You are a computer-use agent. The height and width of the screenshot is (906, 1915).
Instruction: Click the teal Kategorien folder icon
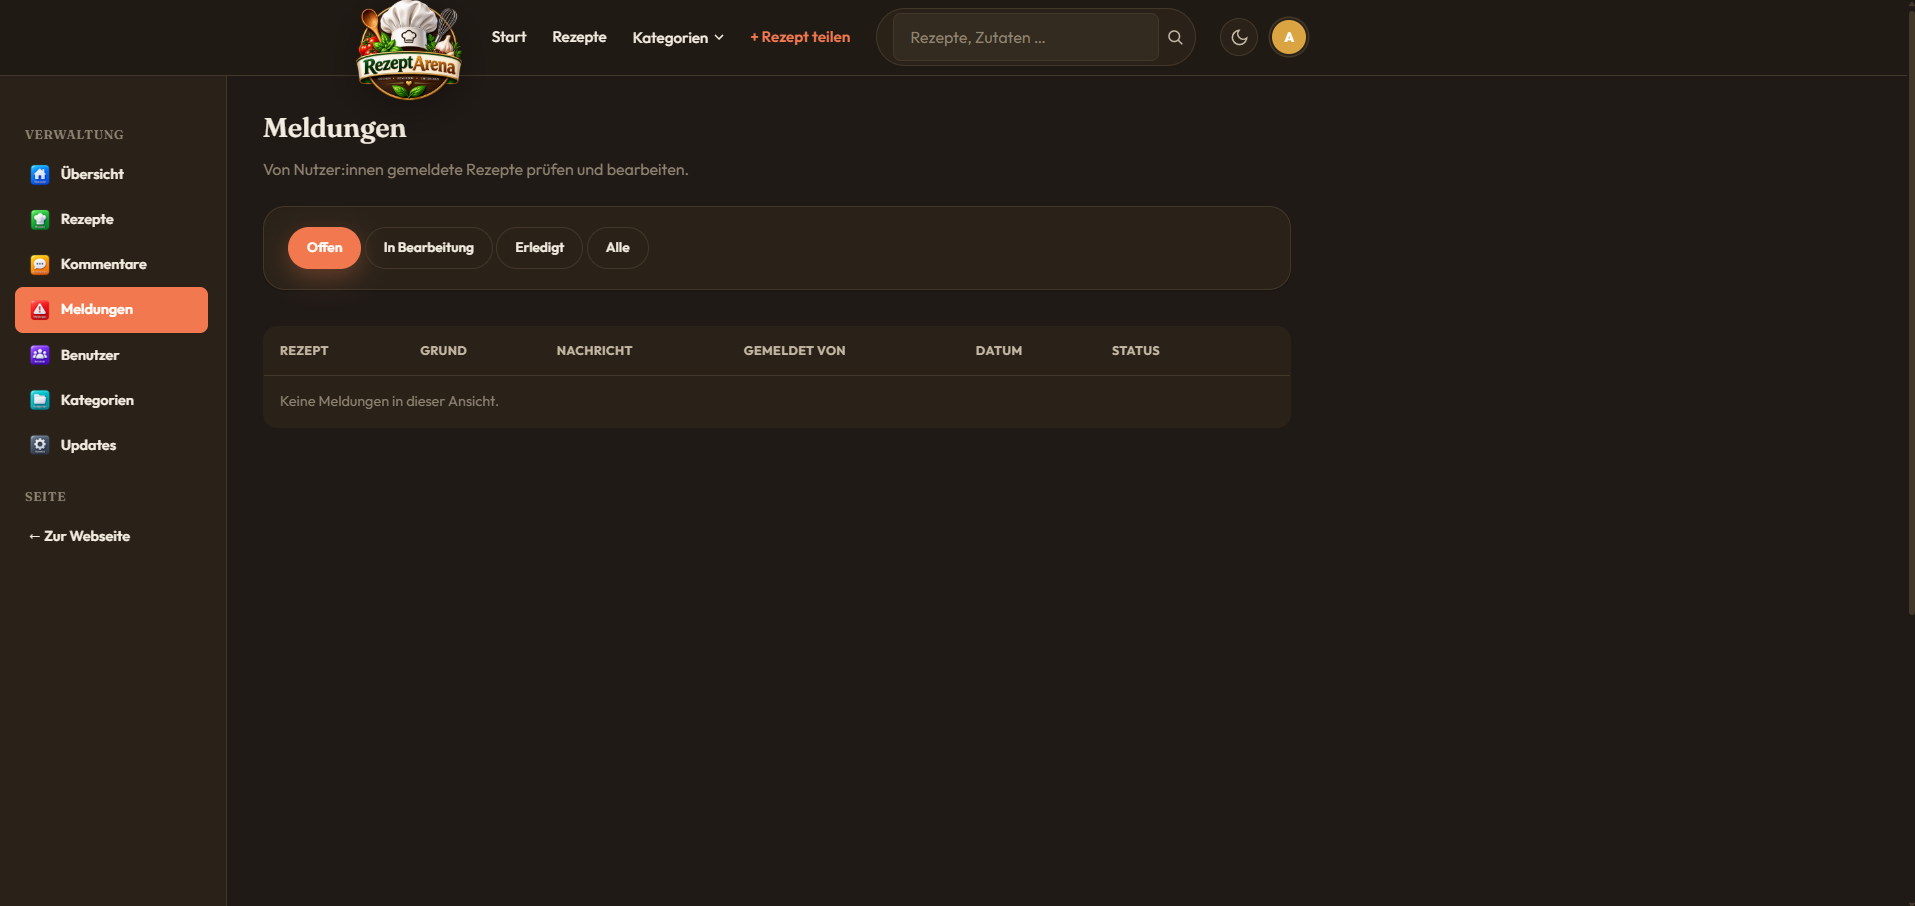40,400
